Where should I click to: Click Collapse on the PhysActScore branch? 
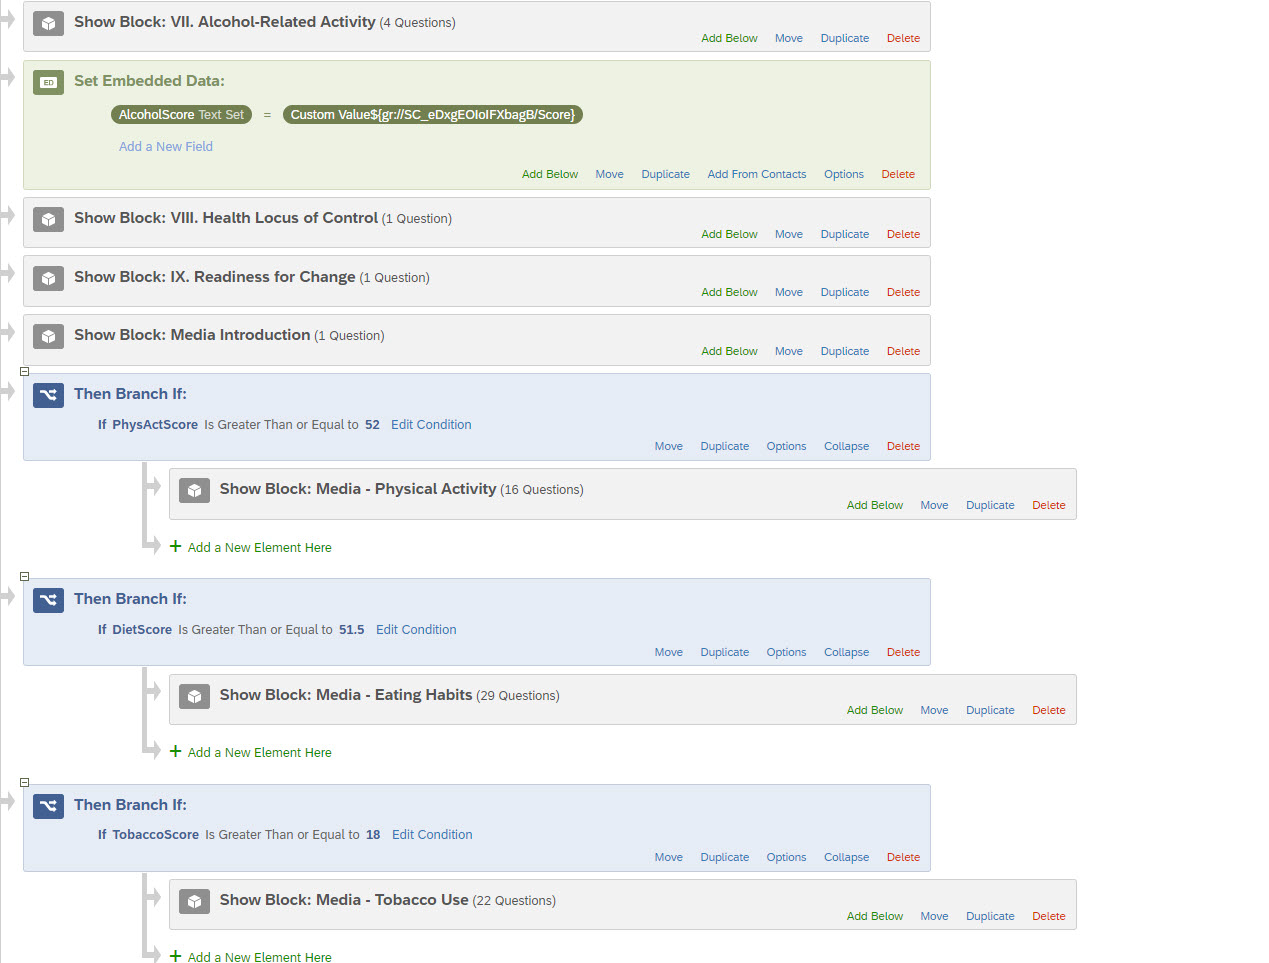pyautogui.click(x=846, y=447)
